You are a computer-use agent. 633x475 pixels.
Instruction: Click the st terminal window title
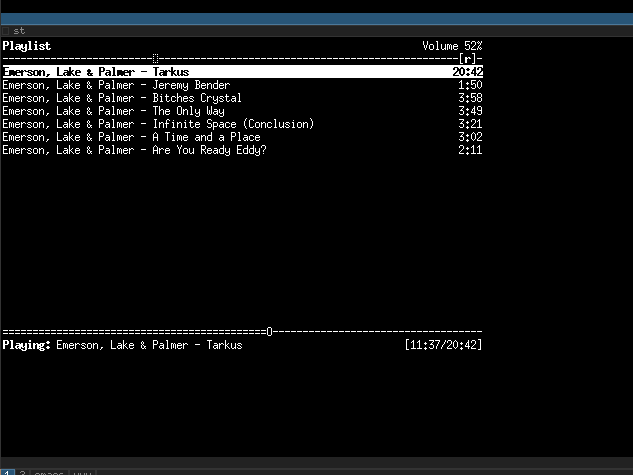(x=19, y=31)
